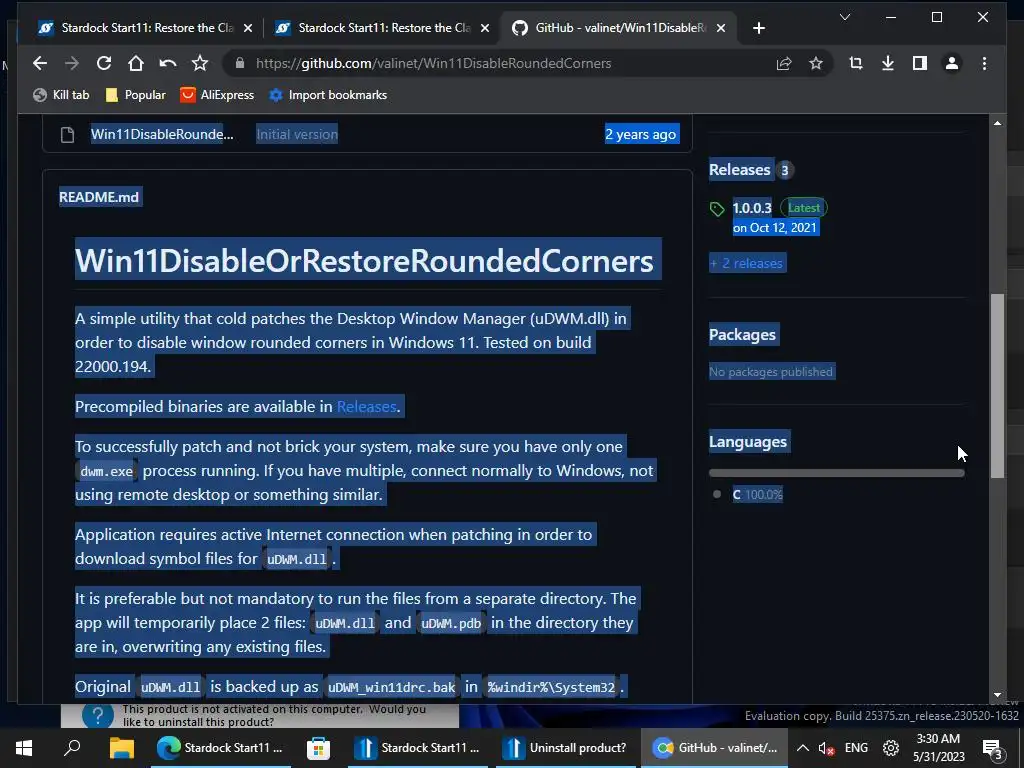Click the GitHub URL address bar
Viewport: 1024px width, 768px height.
[434, 63]
